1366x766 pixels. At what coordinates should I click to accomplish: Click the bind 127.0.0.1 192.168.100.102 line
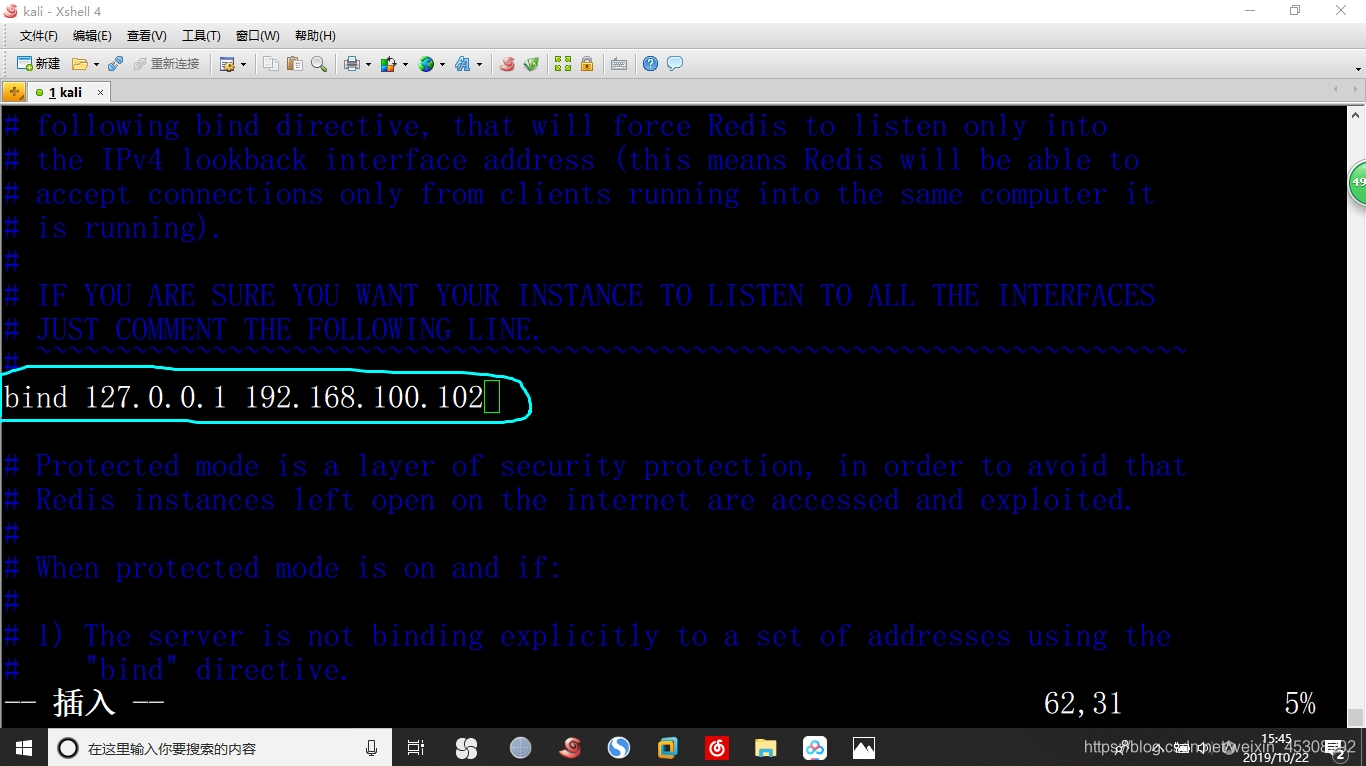(x=244, y=398)
